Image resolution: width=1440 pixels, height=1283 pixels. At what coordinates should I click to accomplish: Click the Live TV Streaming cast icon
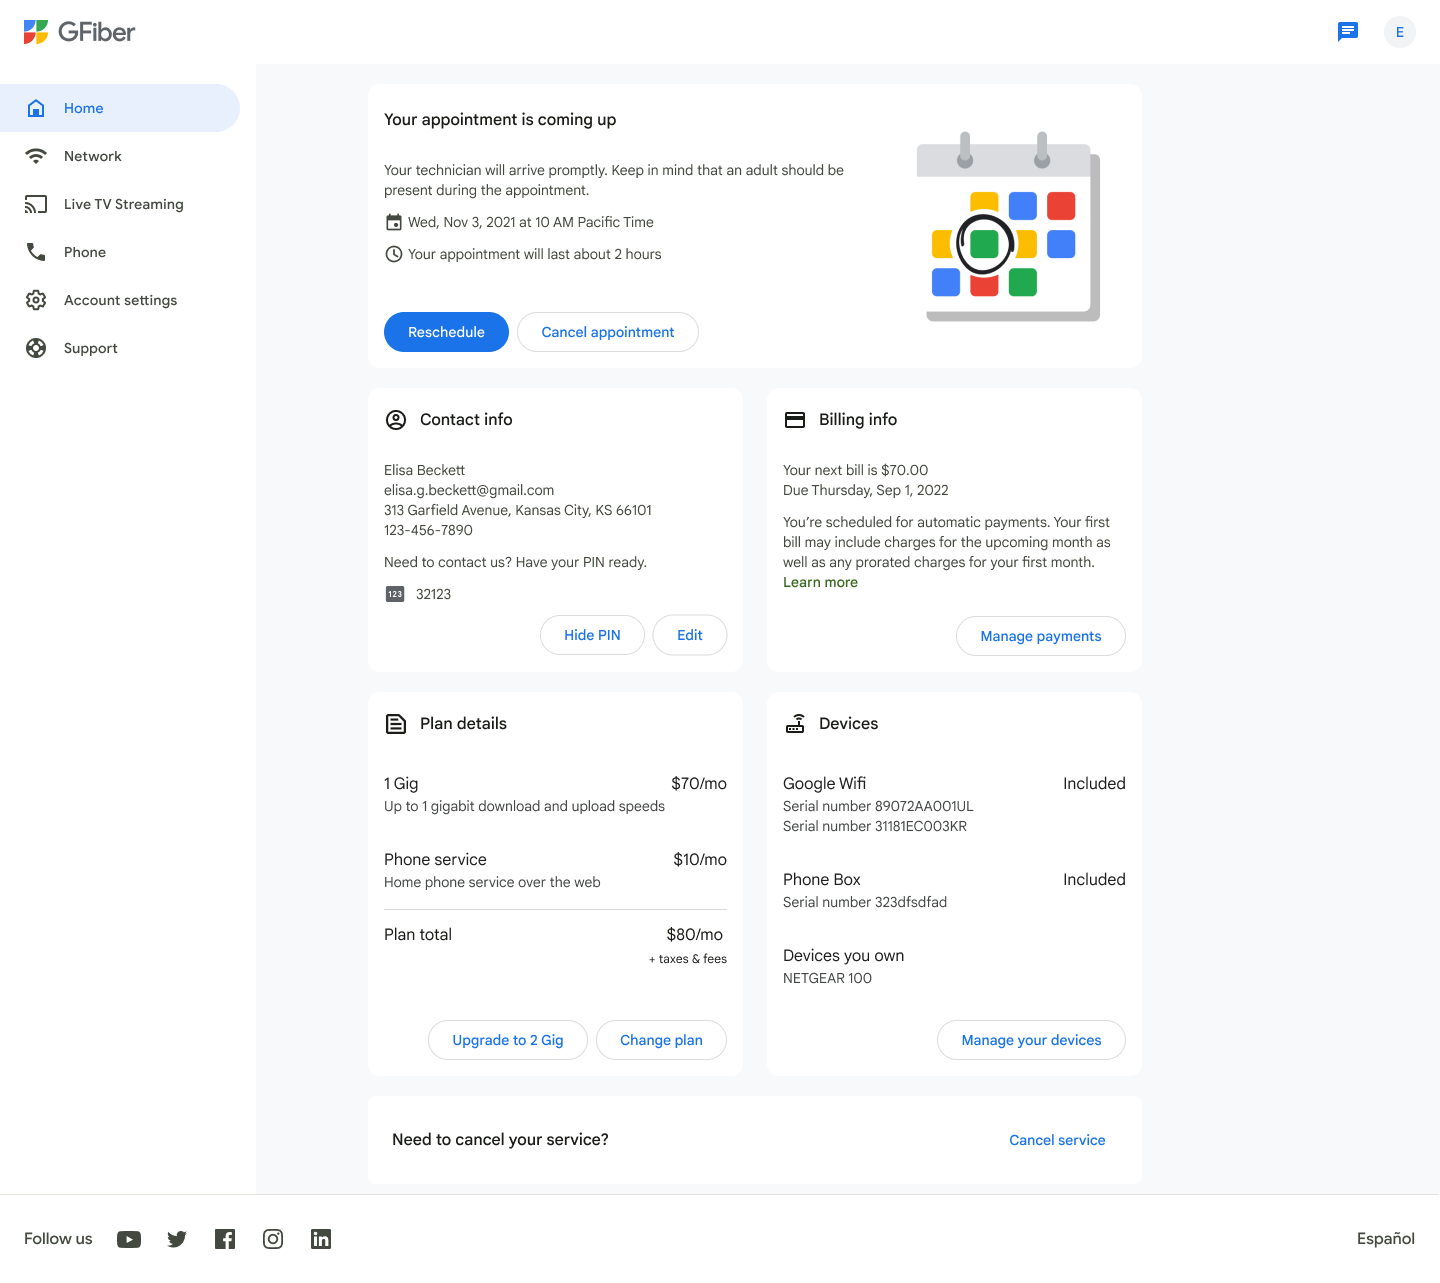[36, 204]
